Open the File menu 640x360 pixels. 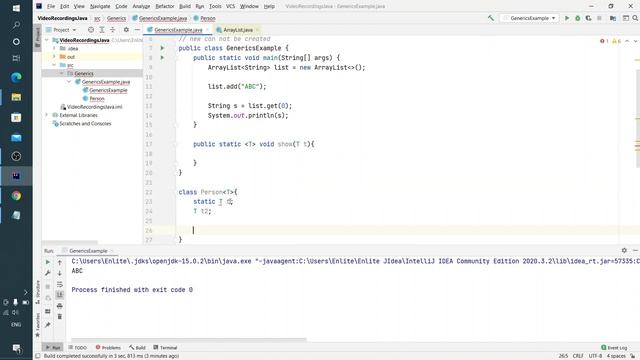pos(51,6)
